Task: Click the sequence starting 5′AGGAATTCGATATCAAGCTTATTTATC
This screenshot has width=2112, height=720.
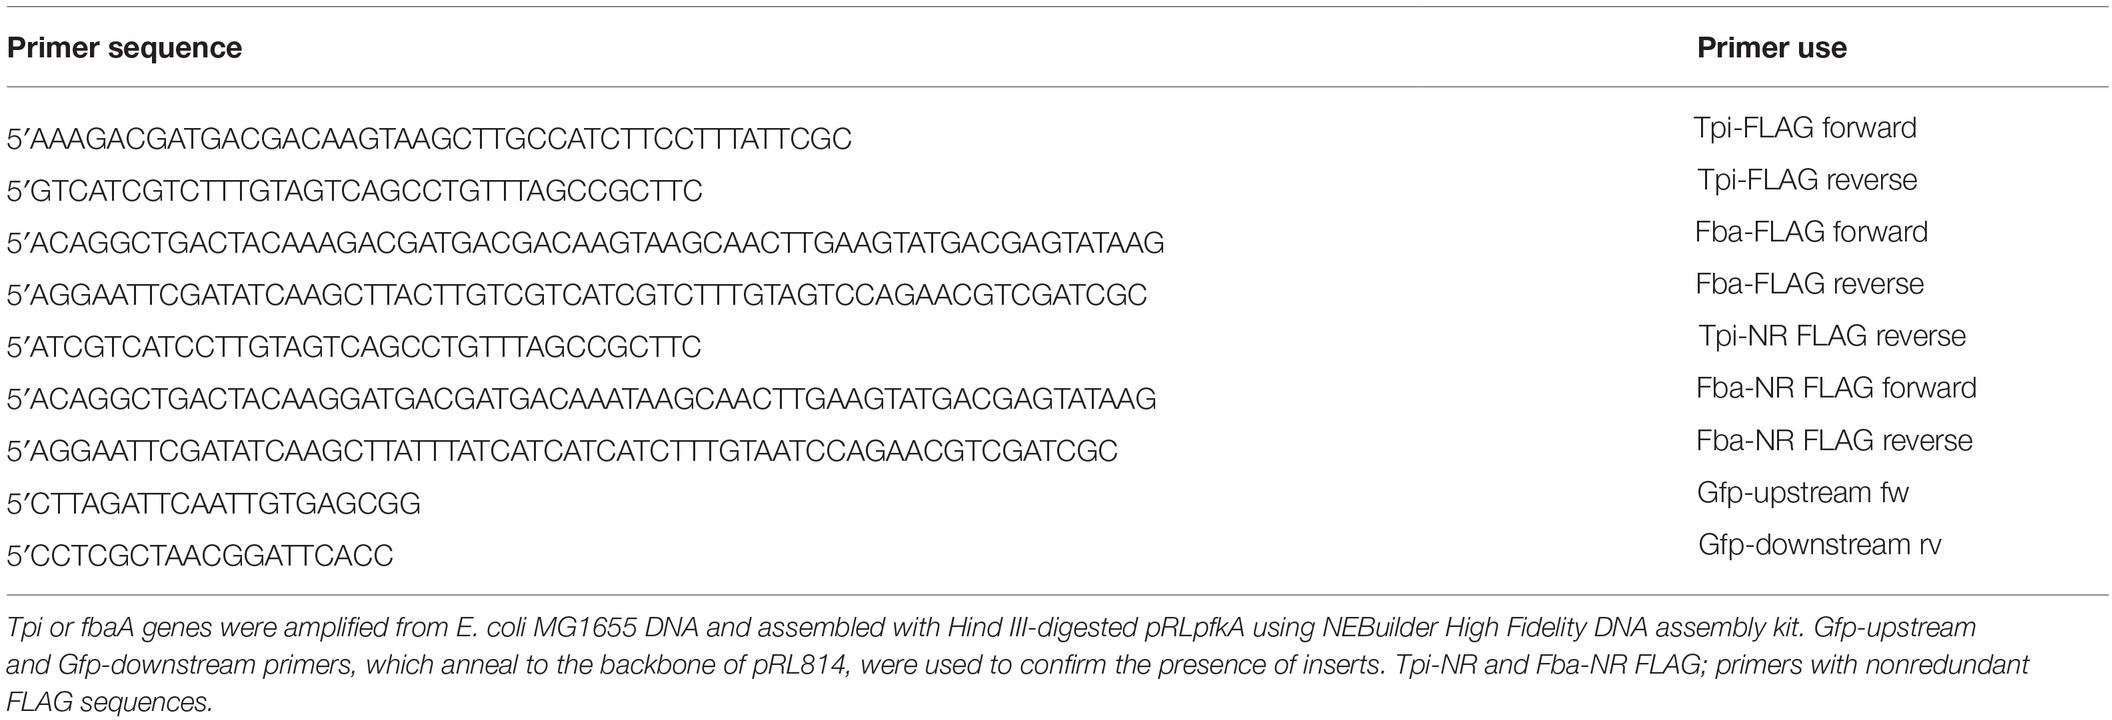Action: 562,451
